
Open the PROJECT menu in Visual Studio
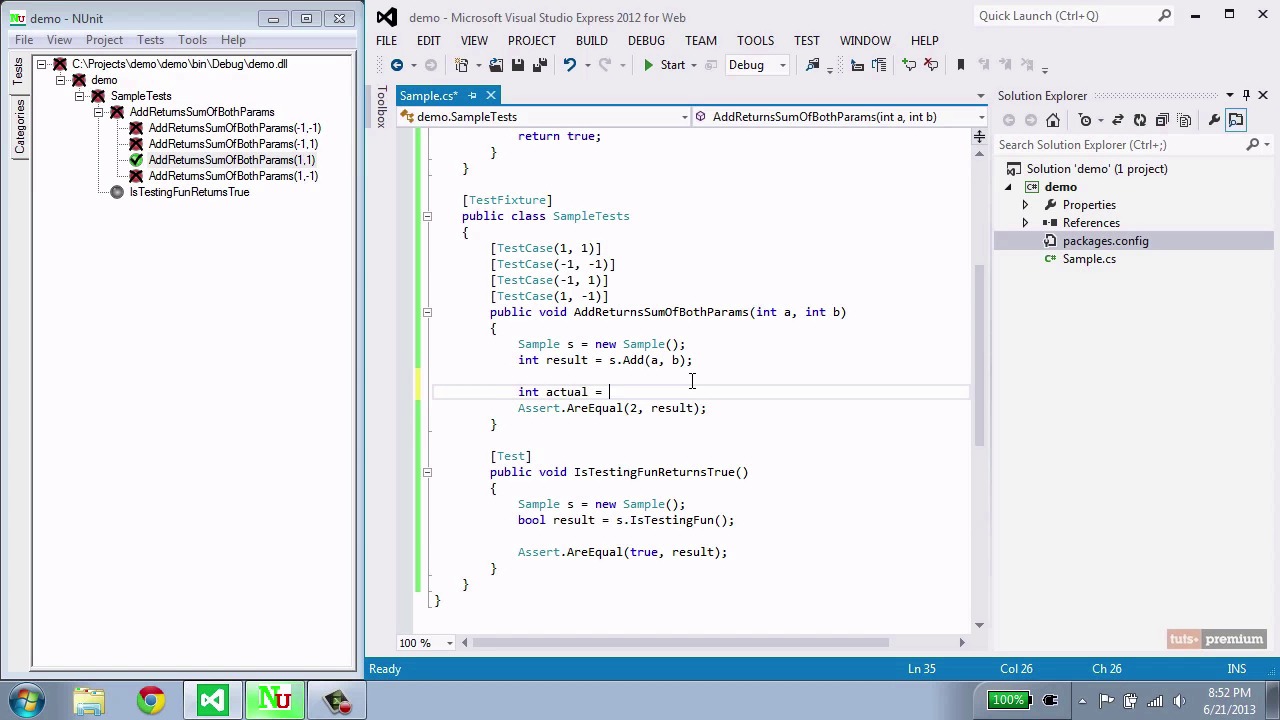tap(531, 40)
